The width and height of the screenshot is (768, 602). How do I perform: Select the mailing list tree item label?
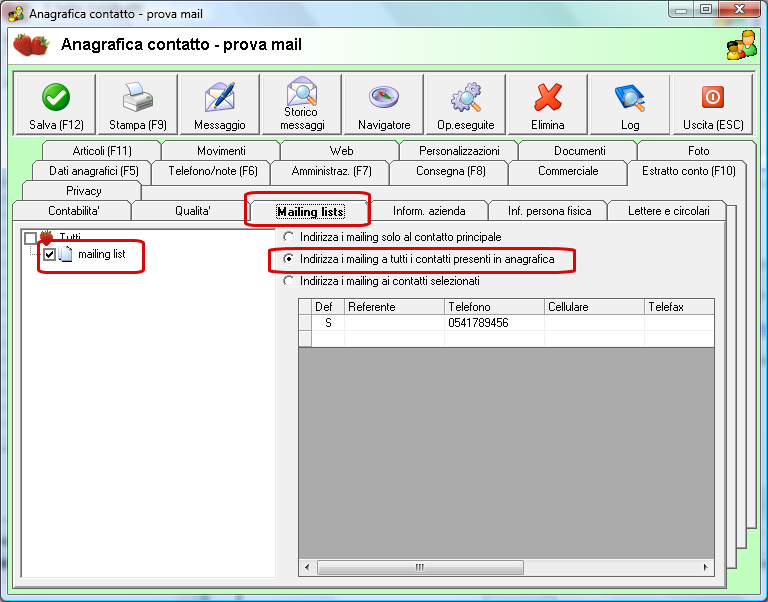[102, 254]
